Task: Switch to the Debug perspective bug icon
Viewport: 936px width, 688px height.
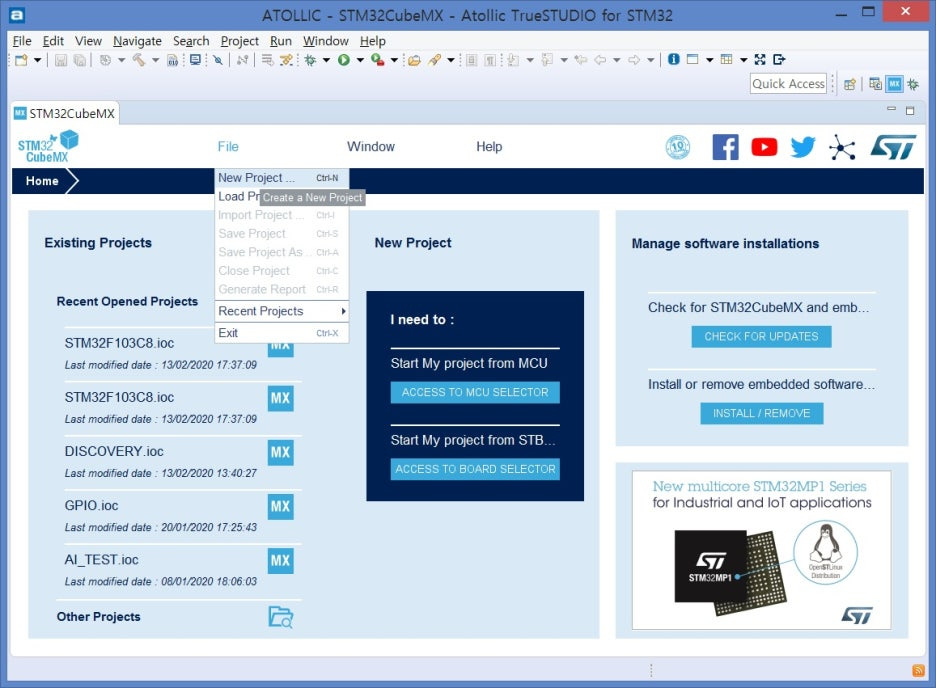Action: point(913,84)
